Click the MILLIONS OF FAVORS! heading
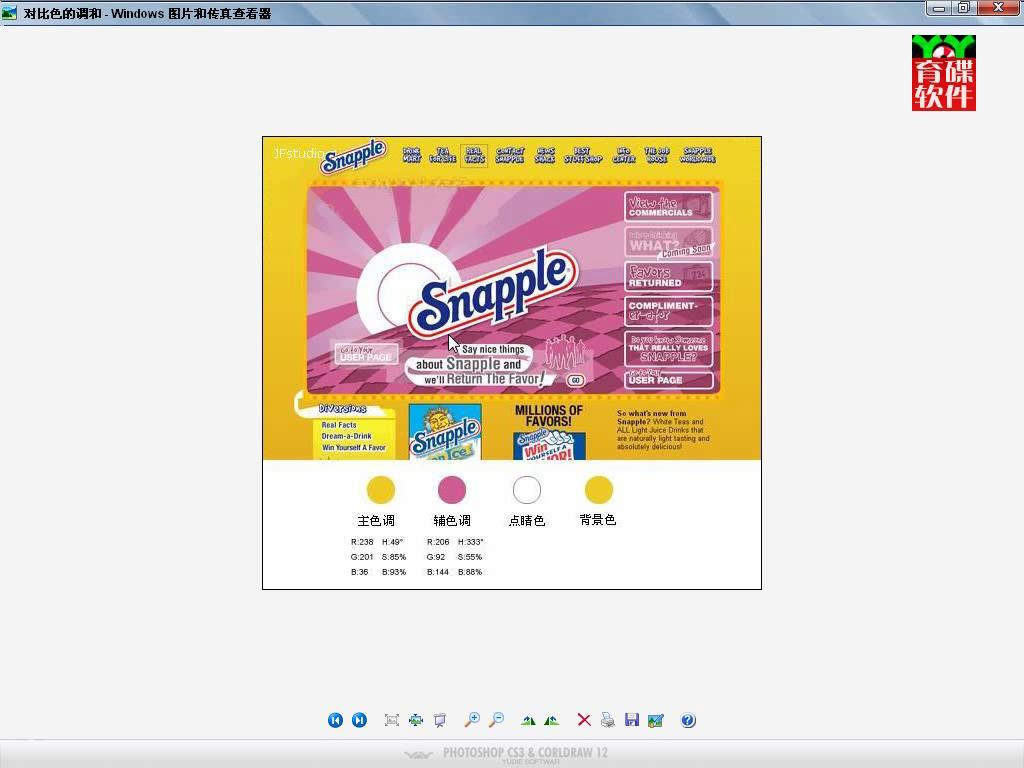The width and height of the screenshot is (1024, 768). (x=549, y=416)
